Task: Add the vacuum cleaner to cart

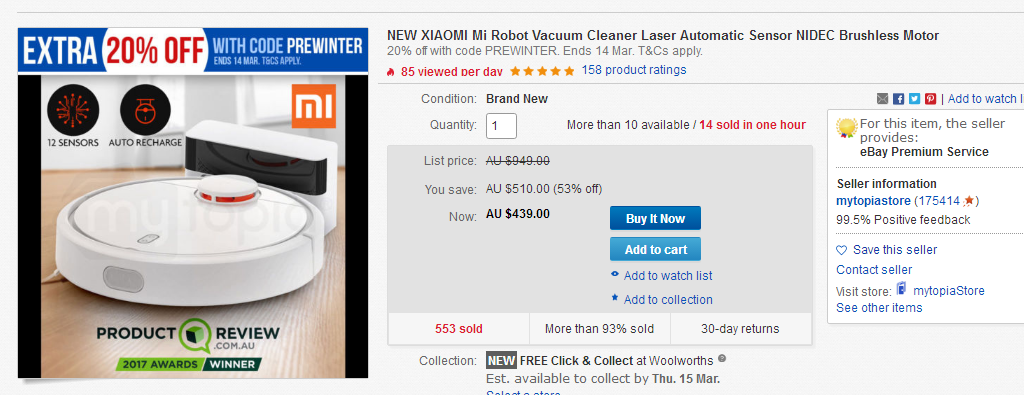Action: pyautogui.click(x=655, y=249)
